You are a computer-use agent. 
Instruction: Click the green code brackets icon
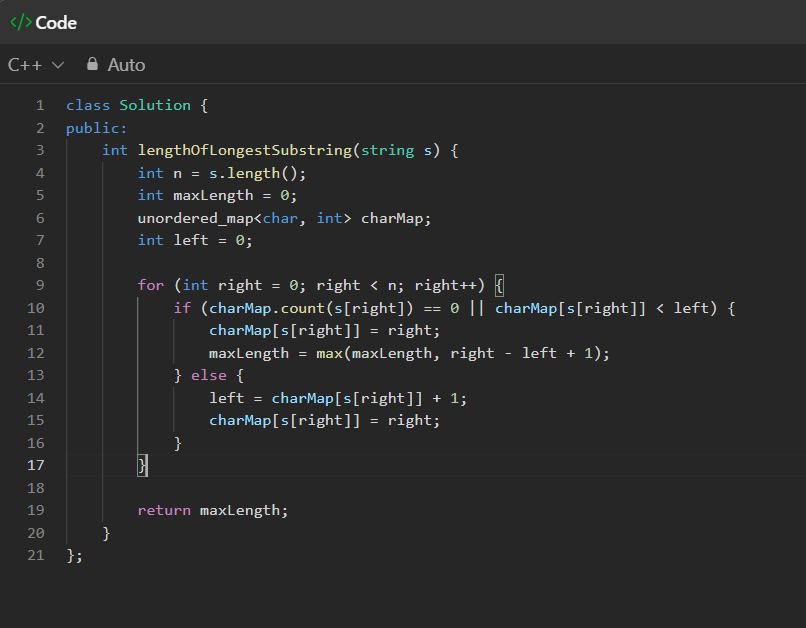click(21, 23)
